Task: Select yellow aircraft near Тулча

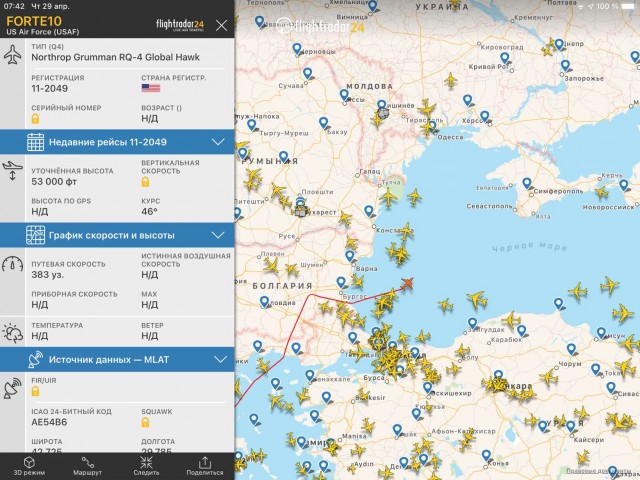Action: [389, 197]
